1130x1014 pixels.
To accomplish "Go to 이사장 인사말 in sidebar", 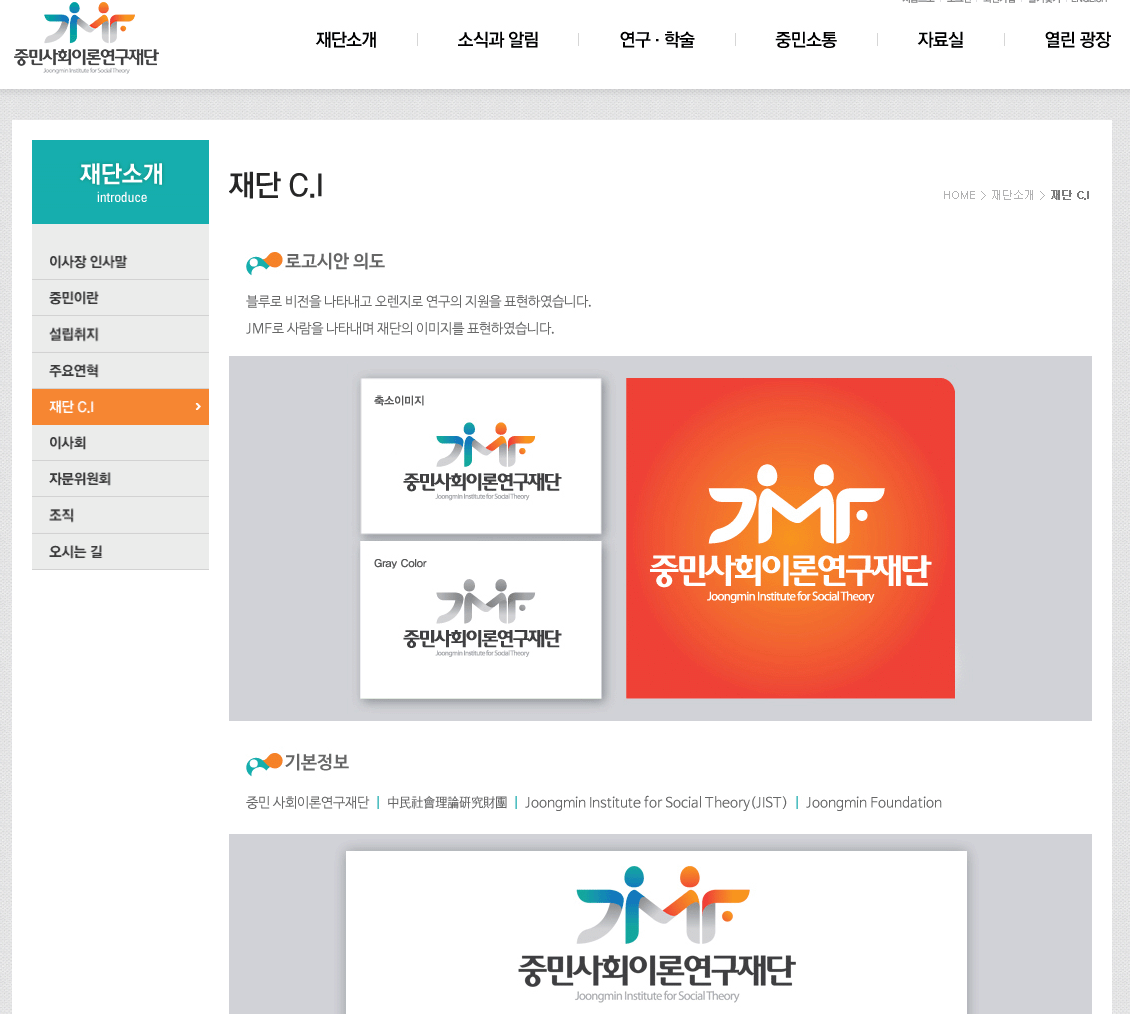I will pos(120,262).
